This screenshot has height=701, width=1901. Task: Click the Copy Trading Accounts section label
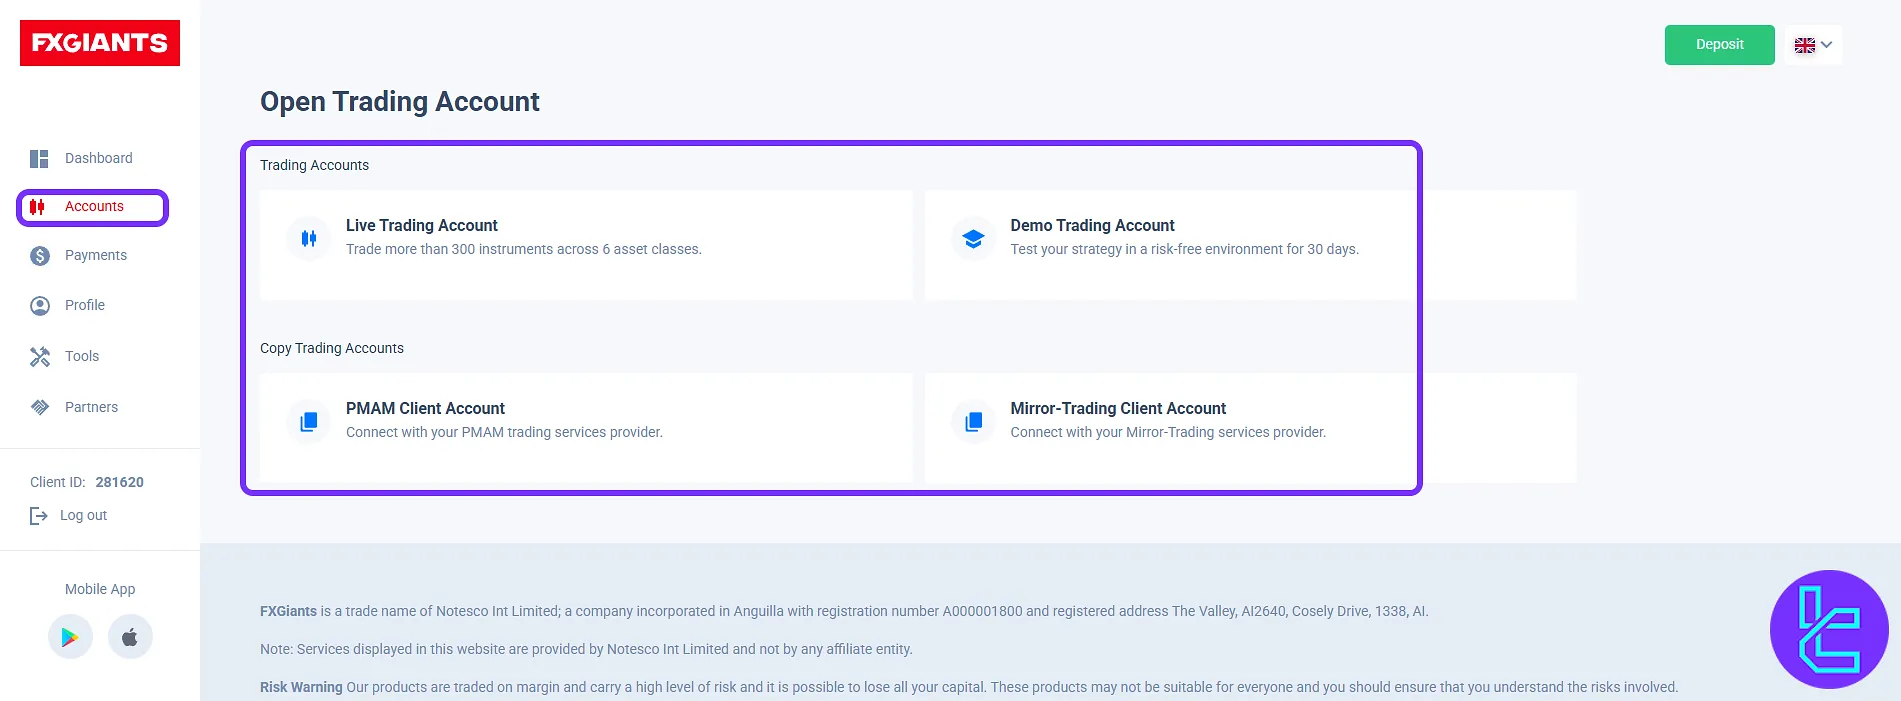point(332,348)
